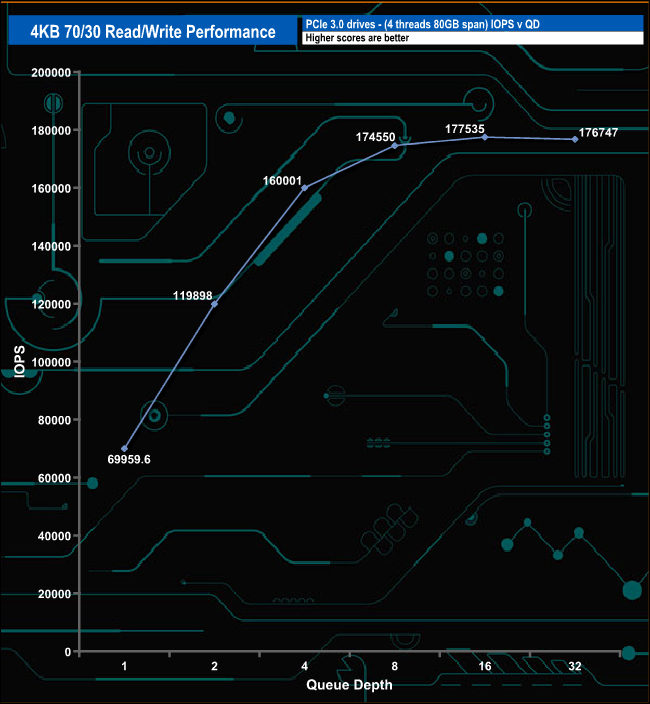The height and width of the screenshot is (704, 650).
Task: Click the chart title 4KB 70/30 Read/Write Performance
Action: [x=153, y=31]
